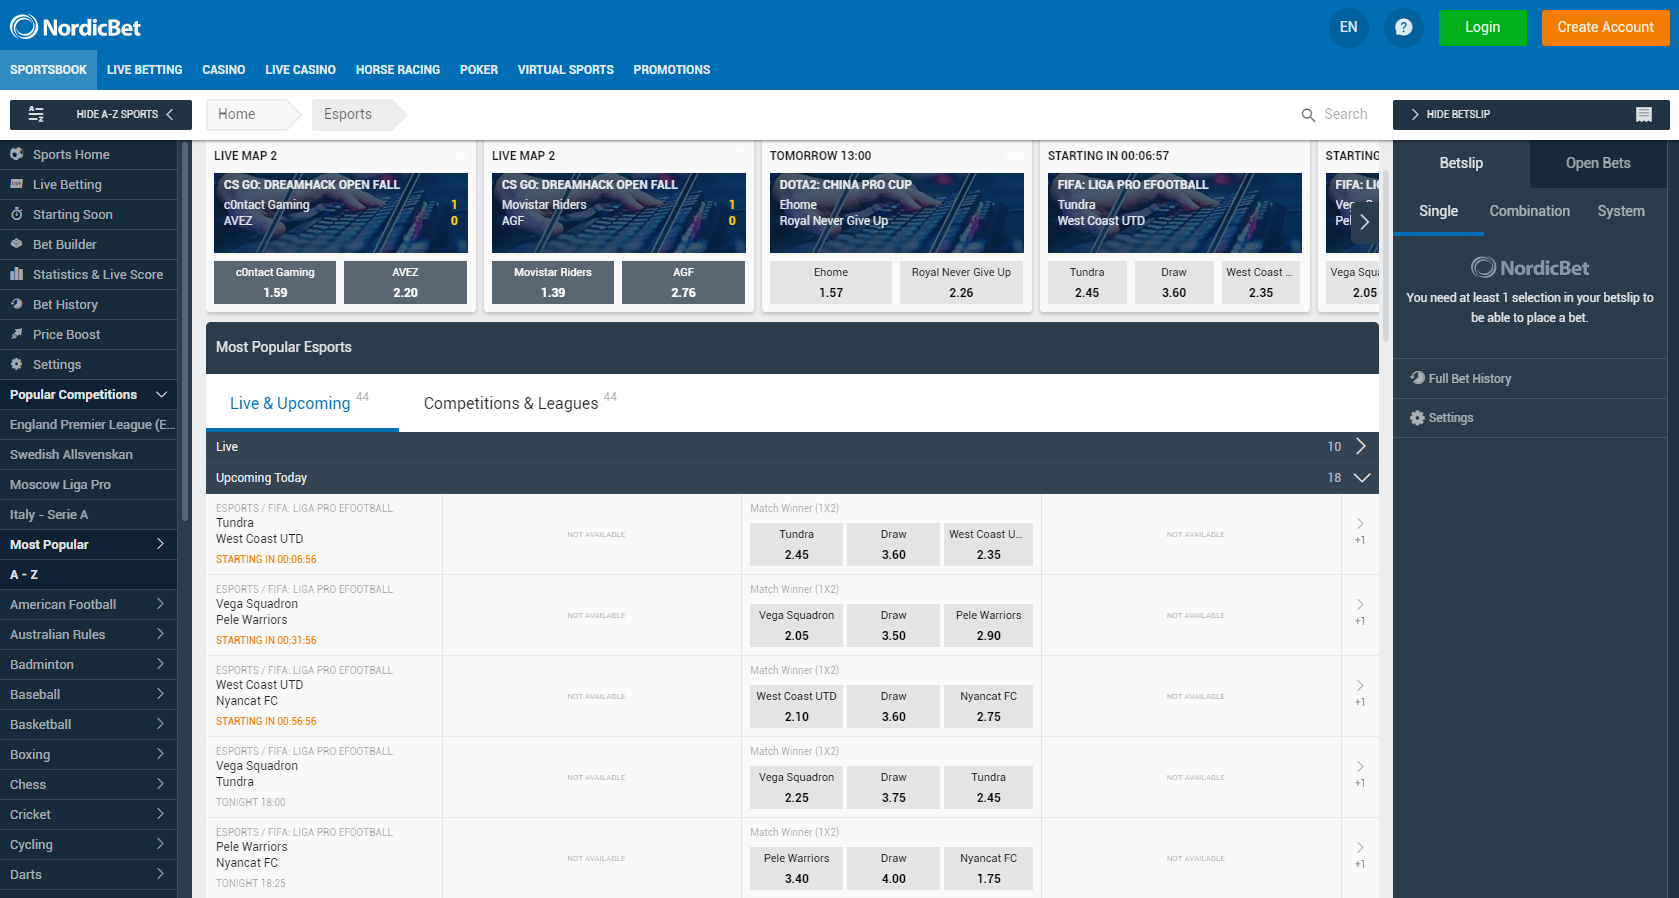
Task: Open the Live Betting menu
Action: (144, 70)
